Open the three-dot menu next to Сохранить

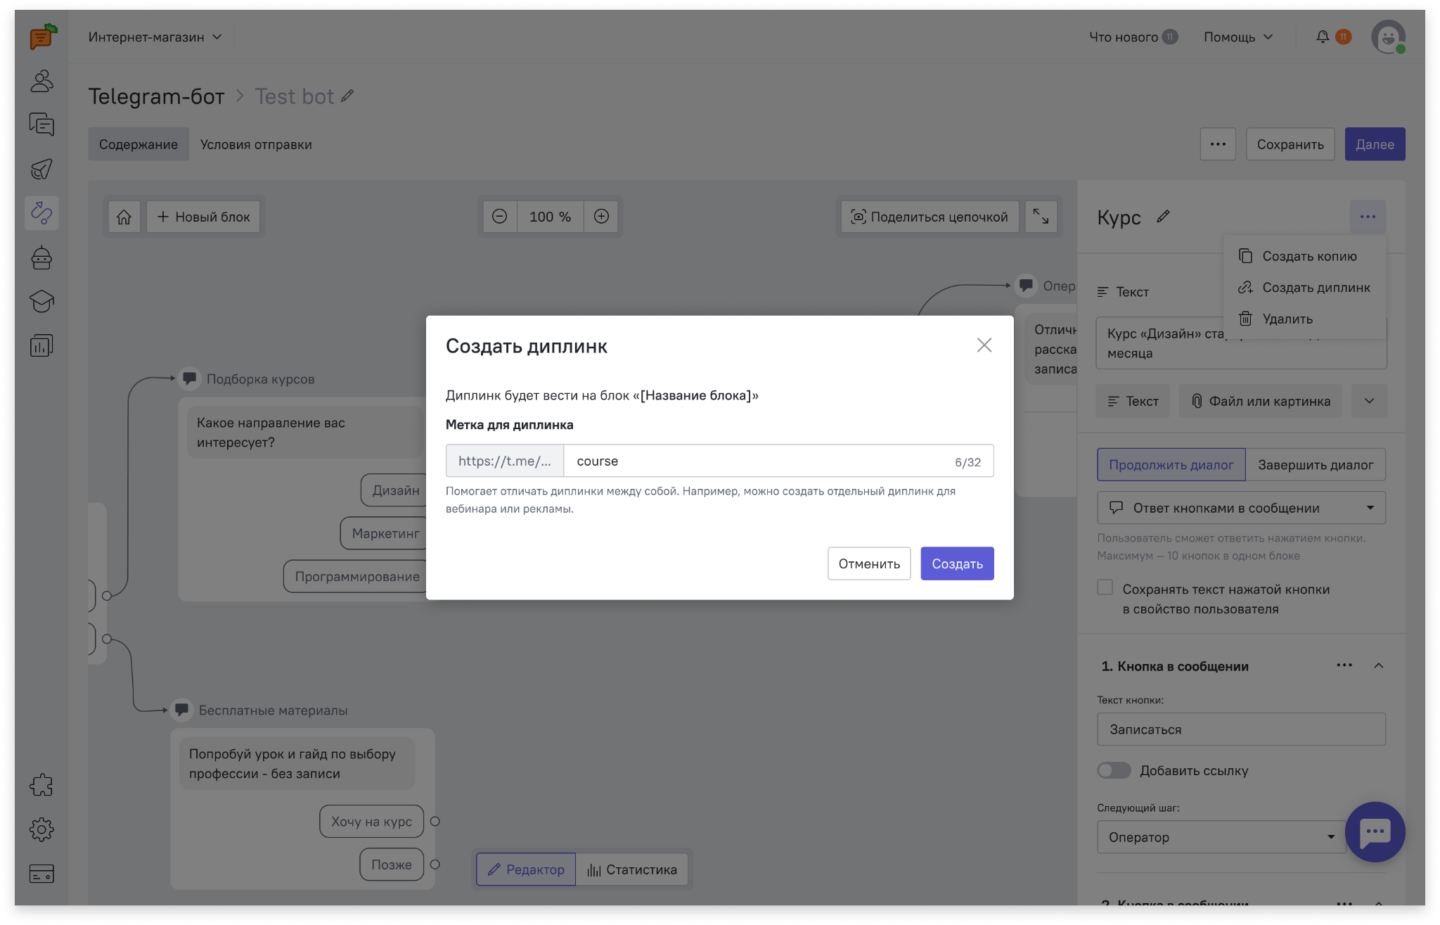[1218, 144]
